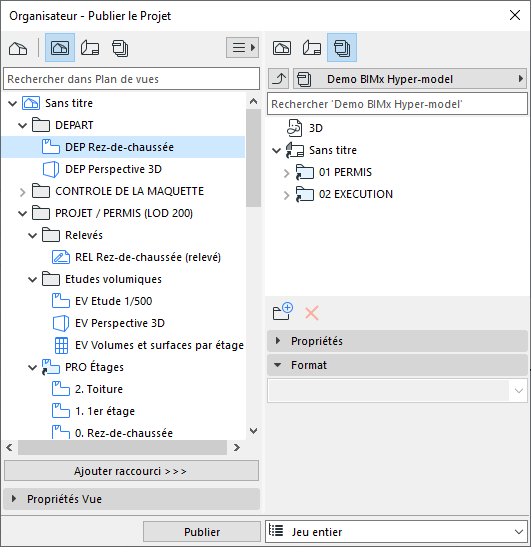Click worksheet icon of REL Rez-de-chaussée
The image size is (531, 547).
[61, 257]
